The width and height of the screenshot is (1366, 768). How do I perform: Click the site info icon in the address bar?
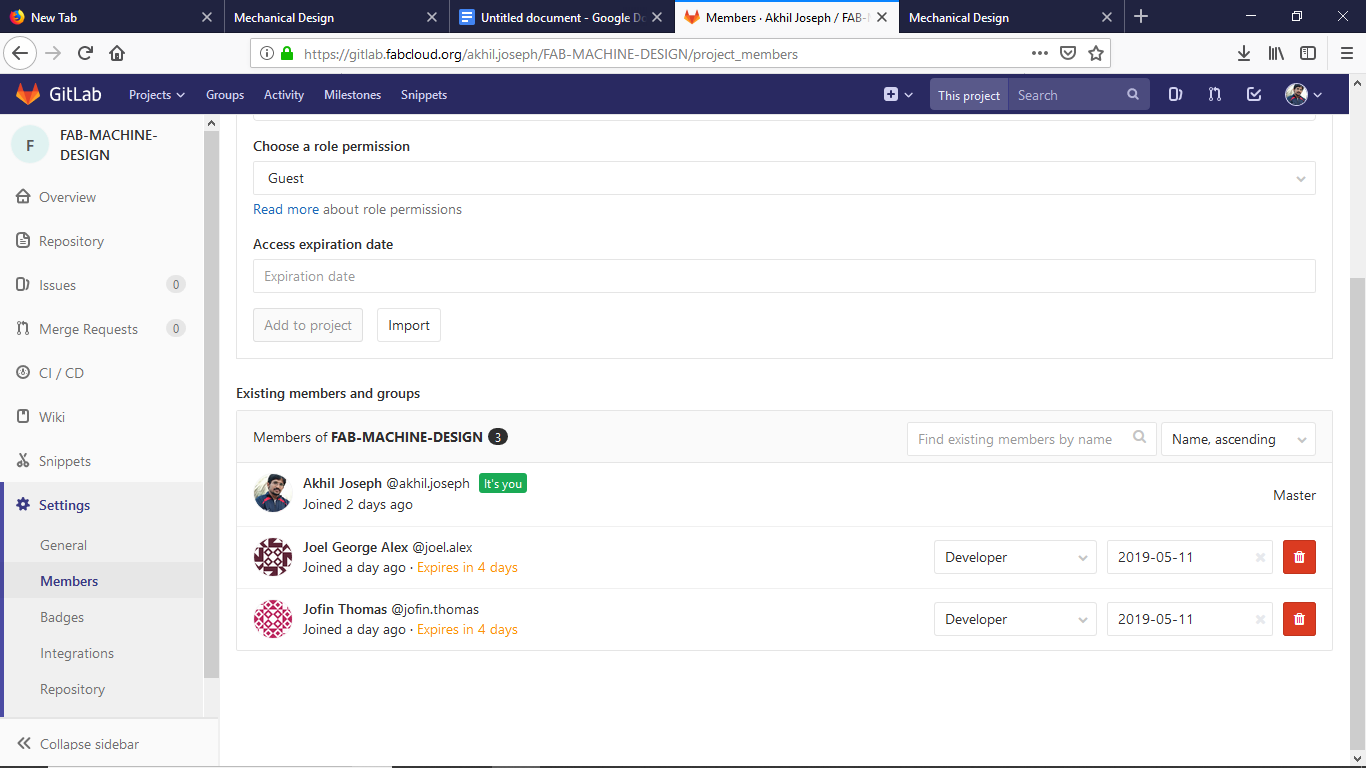click(267, 53)
